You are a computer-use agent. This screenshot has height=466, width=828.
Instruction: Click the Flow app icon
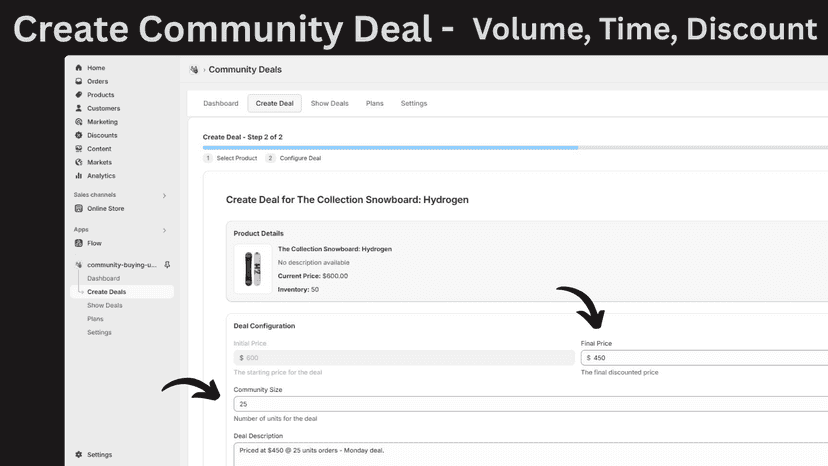click(79, 243)
